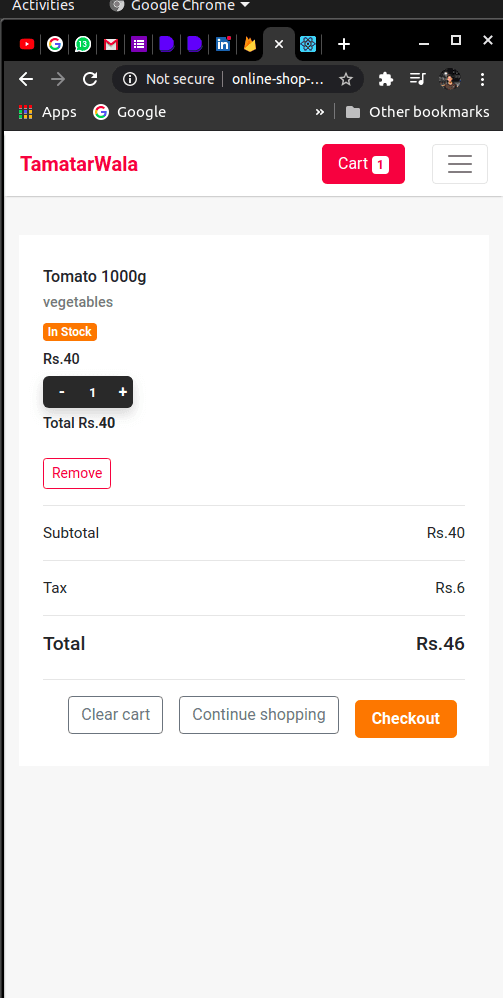This screenshot has height=998, width=503.
Task: Open the Cart button in header
Action: [364, 164]
